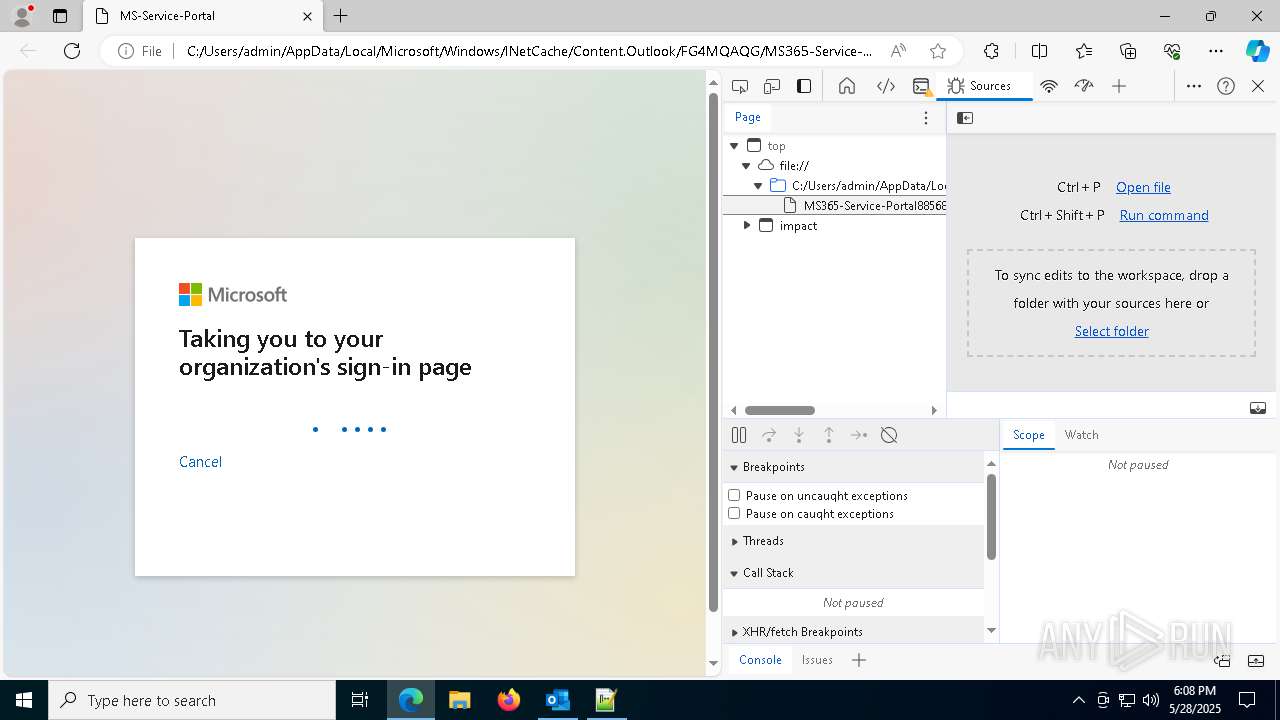Open the DevTools Welcome home tool

pyautogui.click(x=847, y=86)
